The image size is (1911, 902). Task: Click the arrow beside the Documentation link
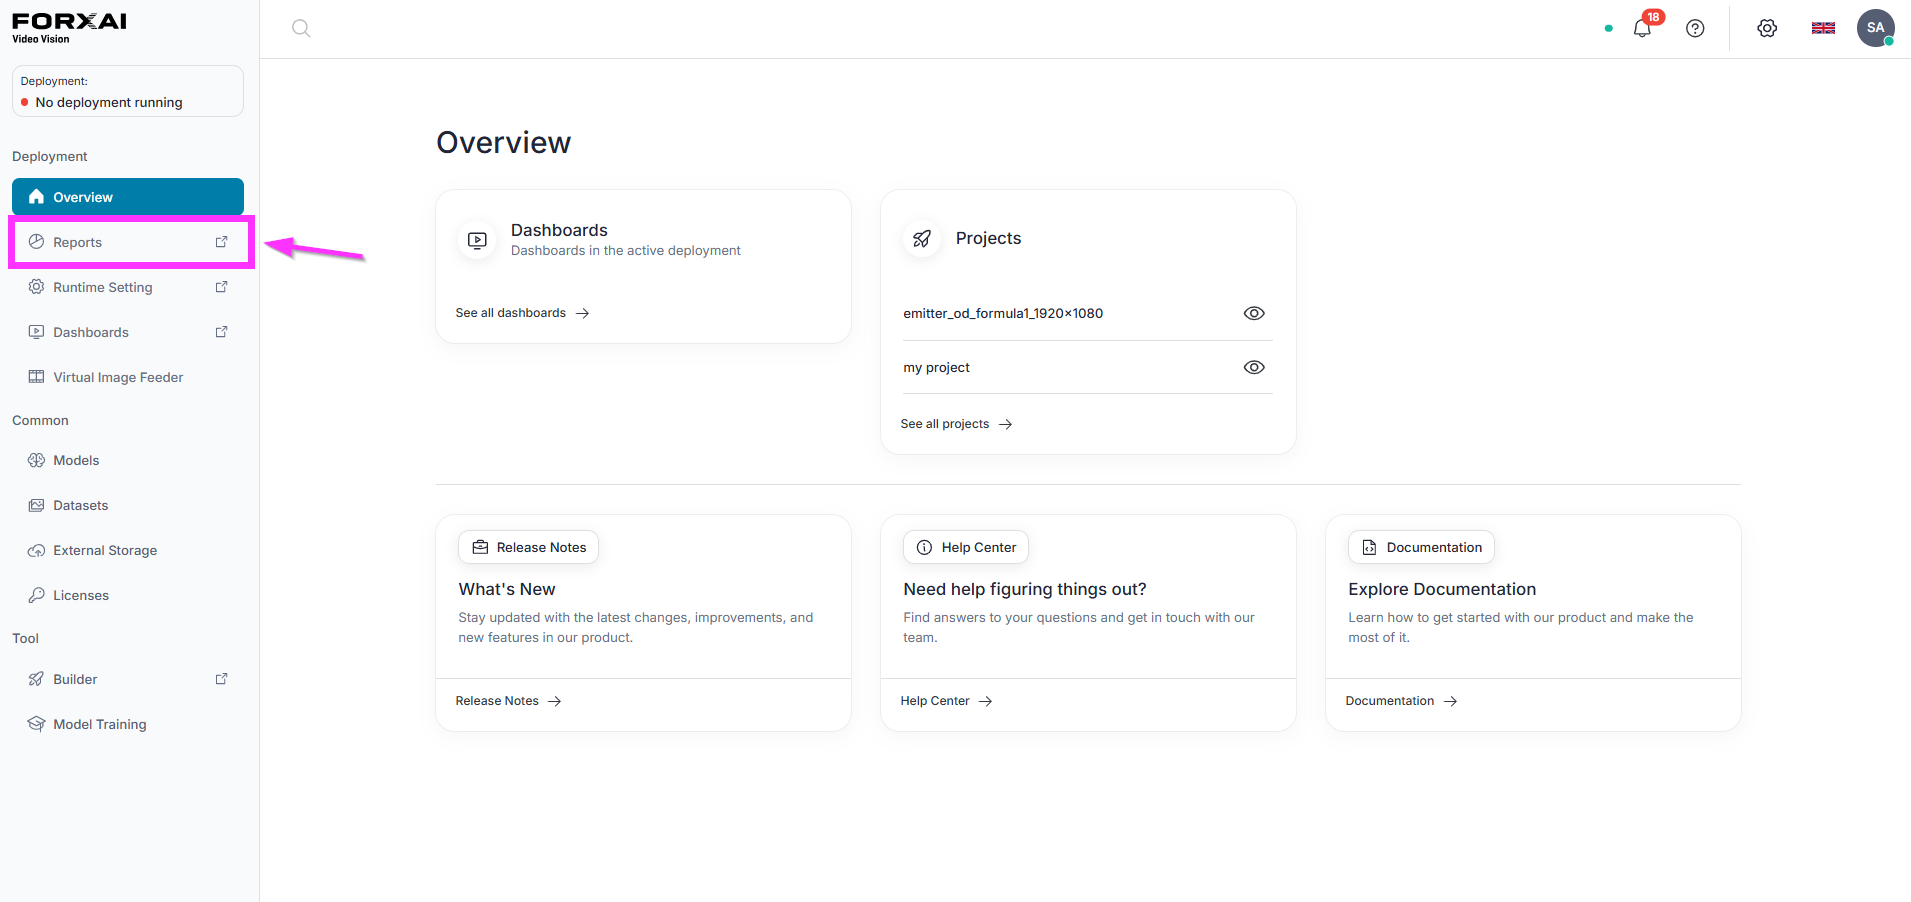coord(1451,701)
